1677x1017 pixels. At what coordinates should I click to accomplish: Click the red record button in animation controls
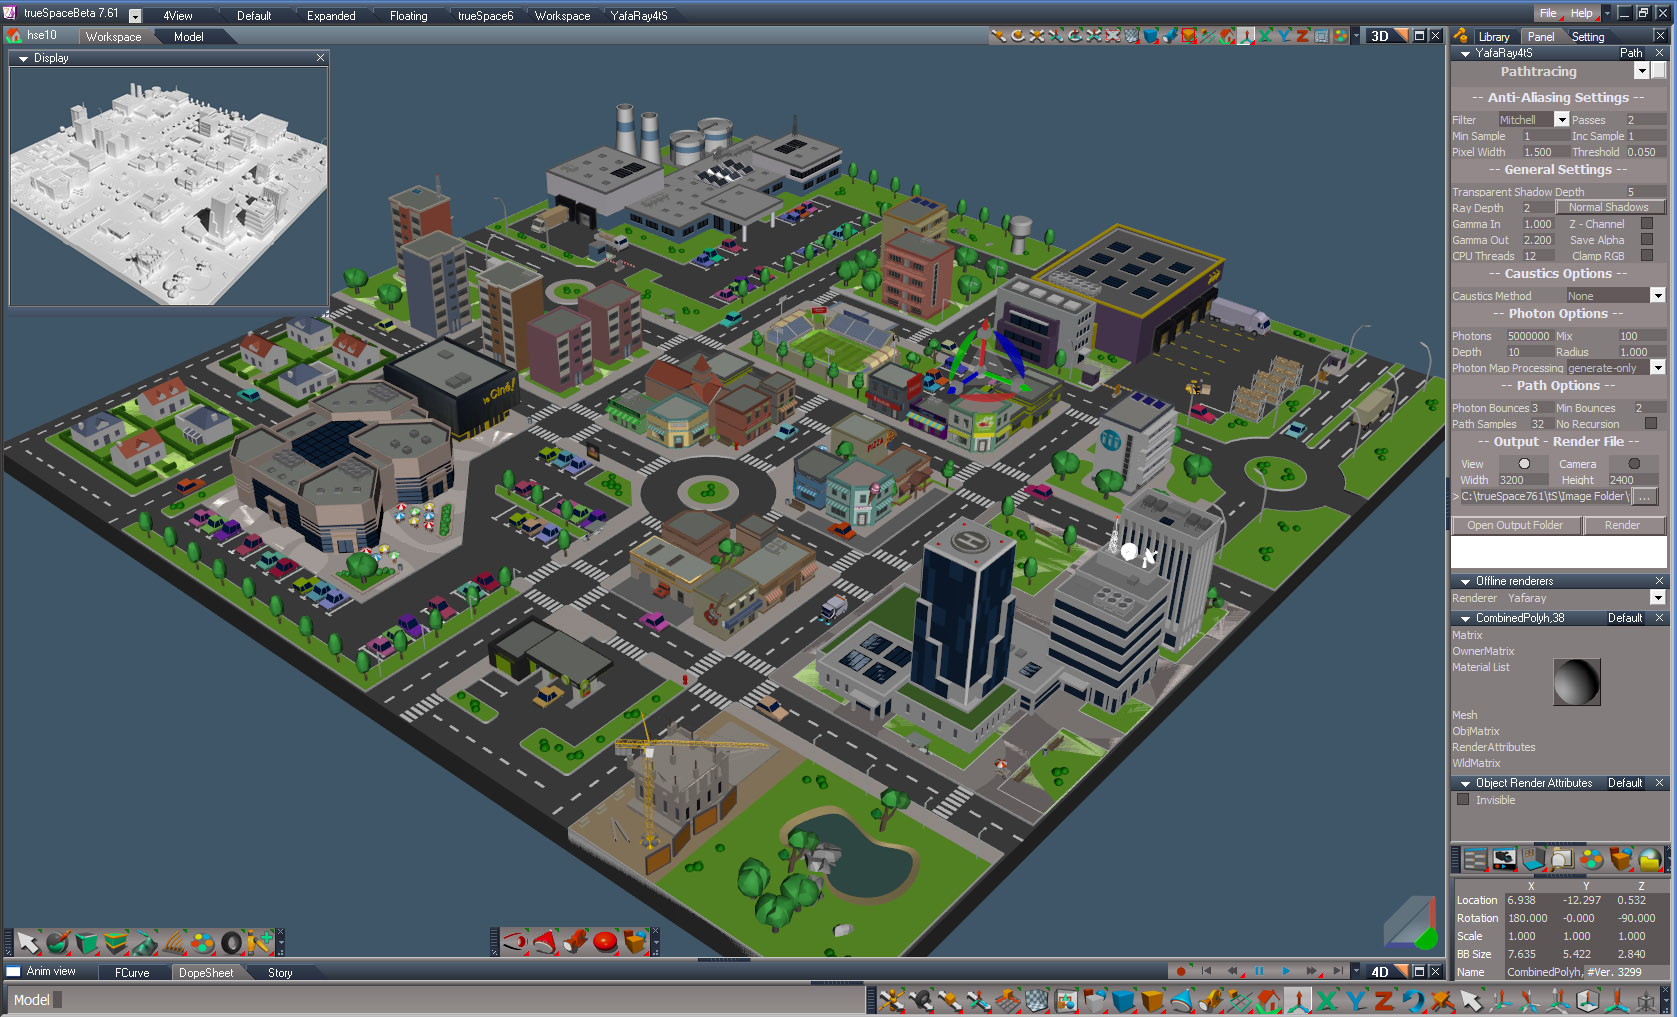click(1181, 971)
